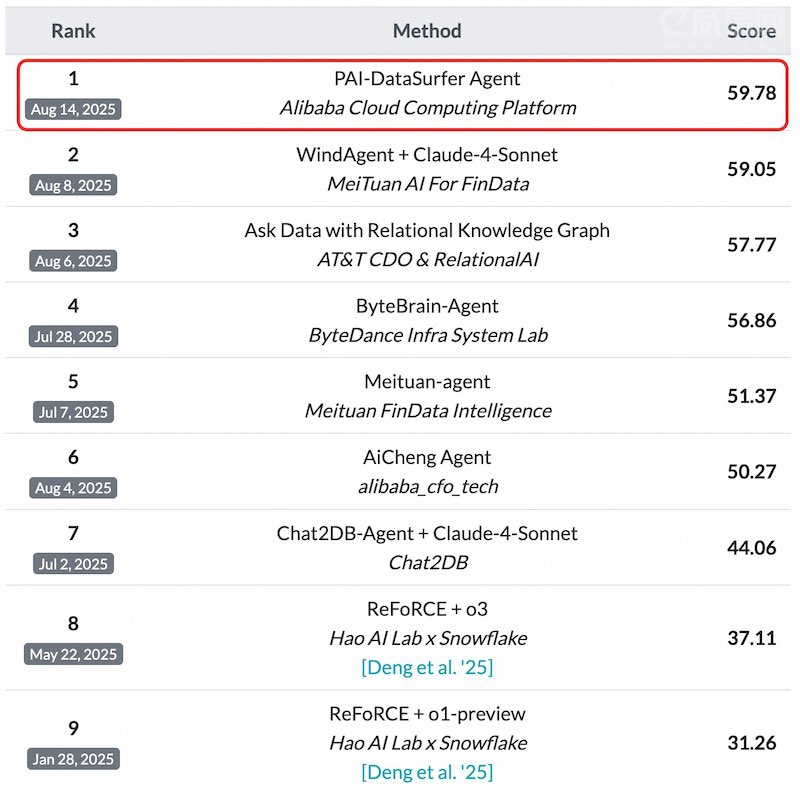The height and width of the screenshot is (792, 800).
Task: Click the Alibaba Cloud Computing Platform text
Action: pos(427,107)
